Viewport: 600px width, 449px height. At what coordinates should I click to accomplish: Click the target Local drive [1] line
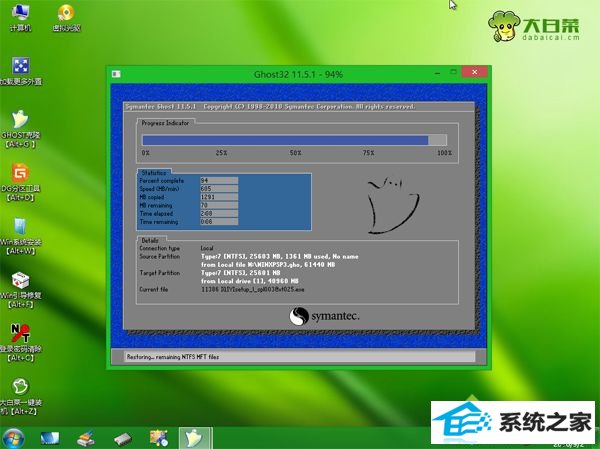point(250,281)
